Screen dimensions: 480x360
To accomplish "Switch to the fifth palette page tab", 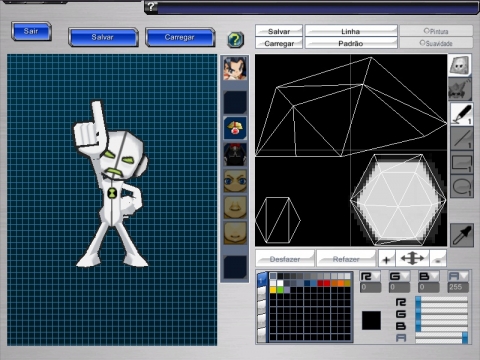I will click(262, 335).
